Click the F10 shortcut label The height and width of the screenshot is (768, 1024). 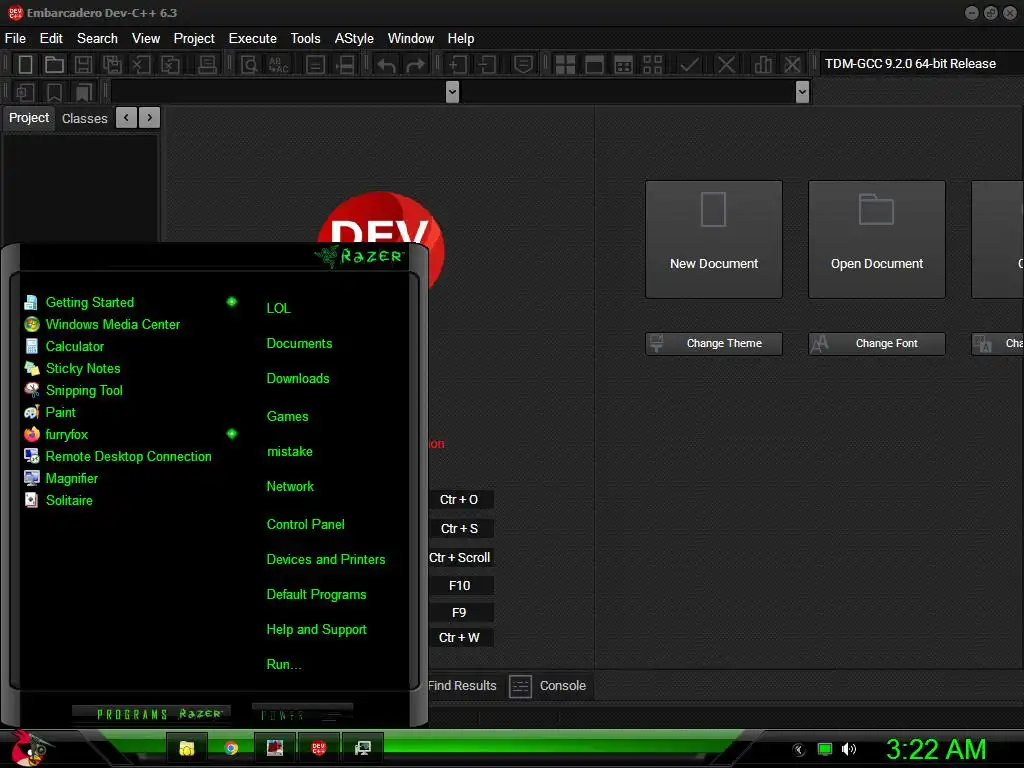[459, 586]
